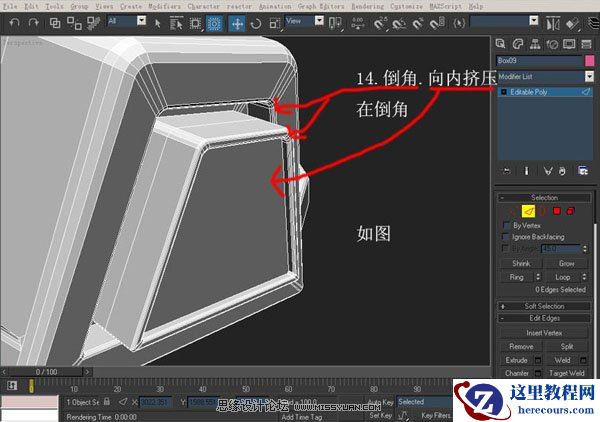Enable the Ignore Backfacing checkbox

coord(506,236)
